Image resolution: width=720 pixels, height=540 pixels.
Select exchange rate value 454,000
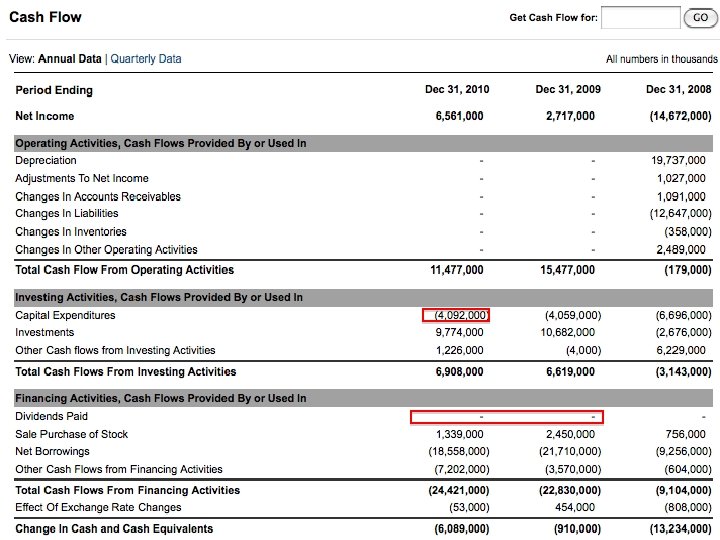[575, 507]
